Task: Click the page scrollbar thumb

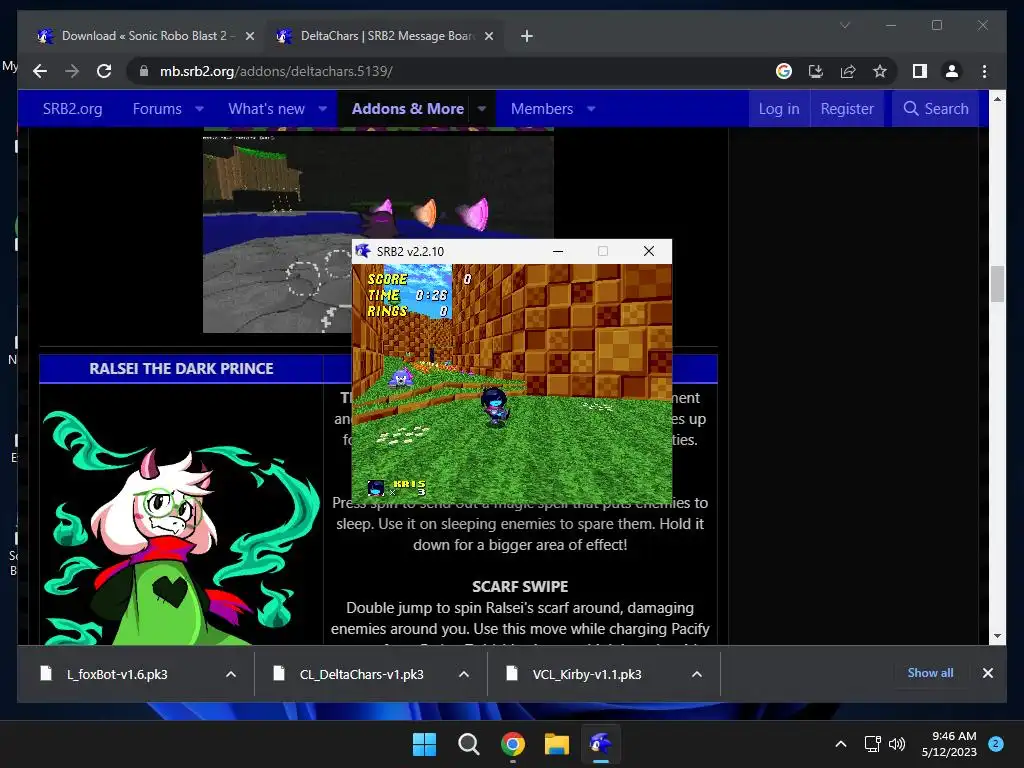Action: (x=997, y=283)
